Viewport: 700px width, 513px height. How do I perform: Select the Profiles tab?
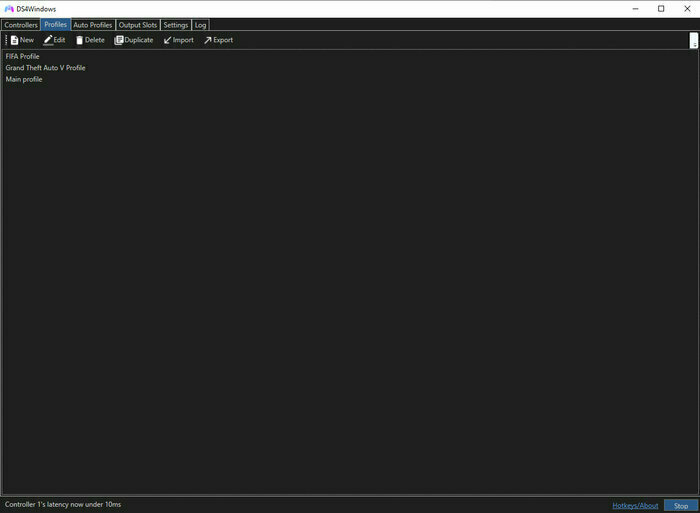coord(55,25)
